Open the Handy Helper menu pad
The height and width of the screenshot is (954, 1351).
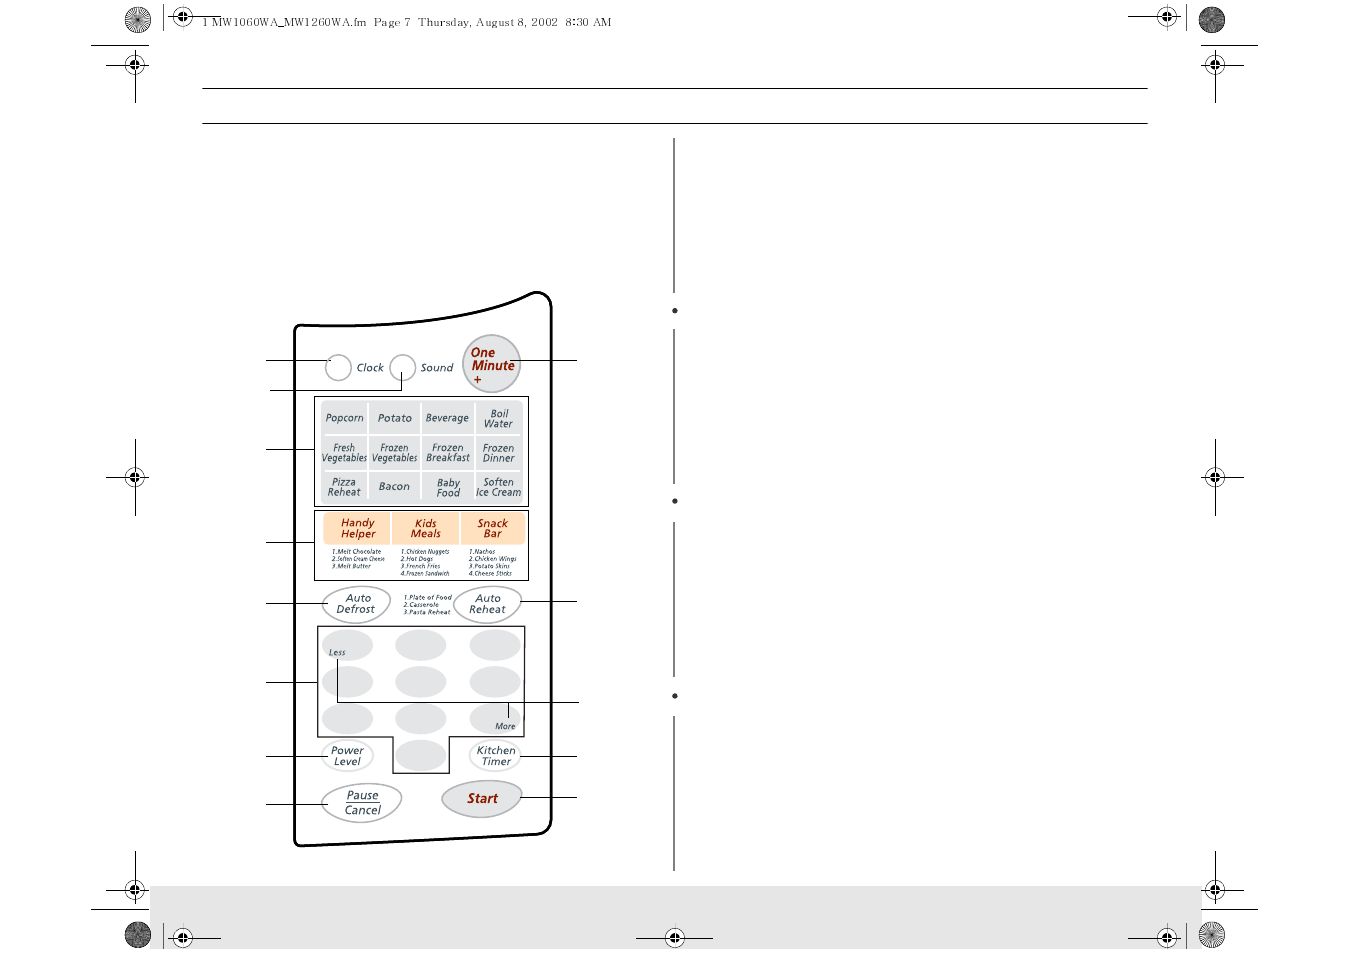point(357,528)
